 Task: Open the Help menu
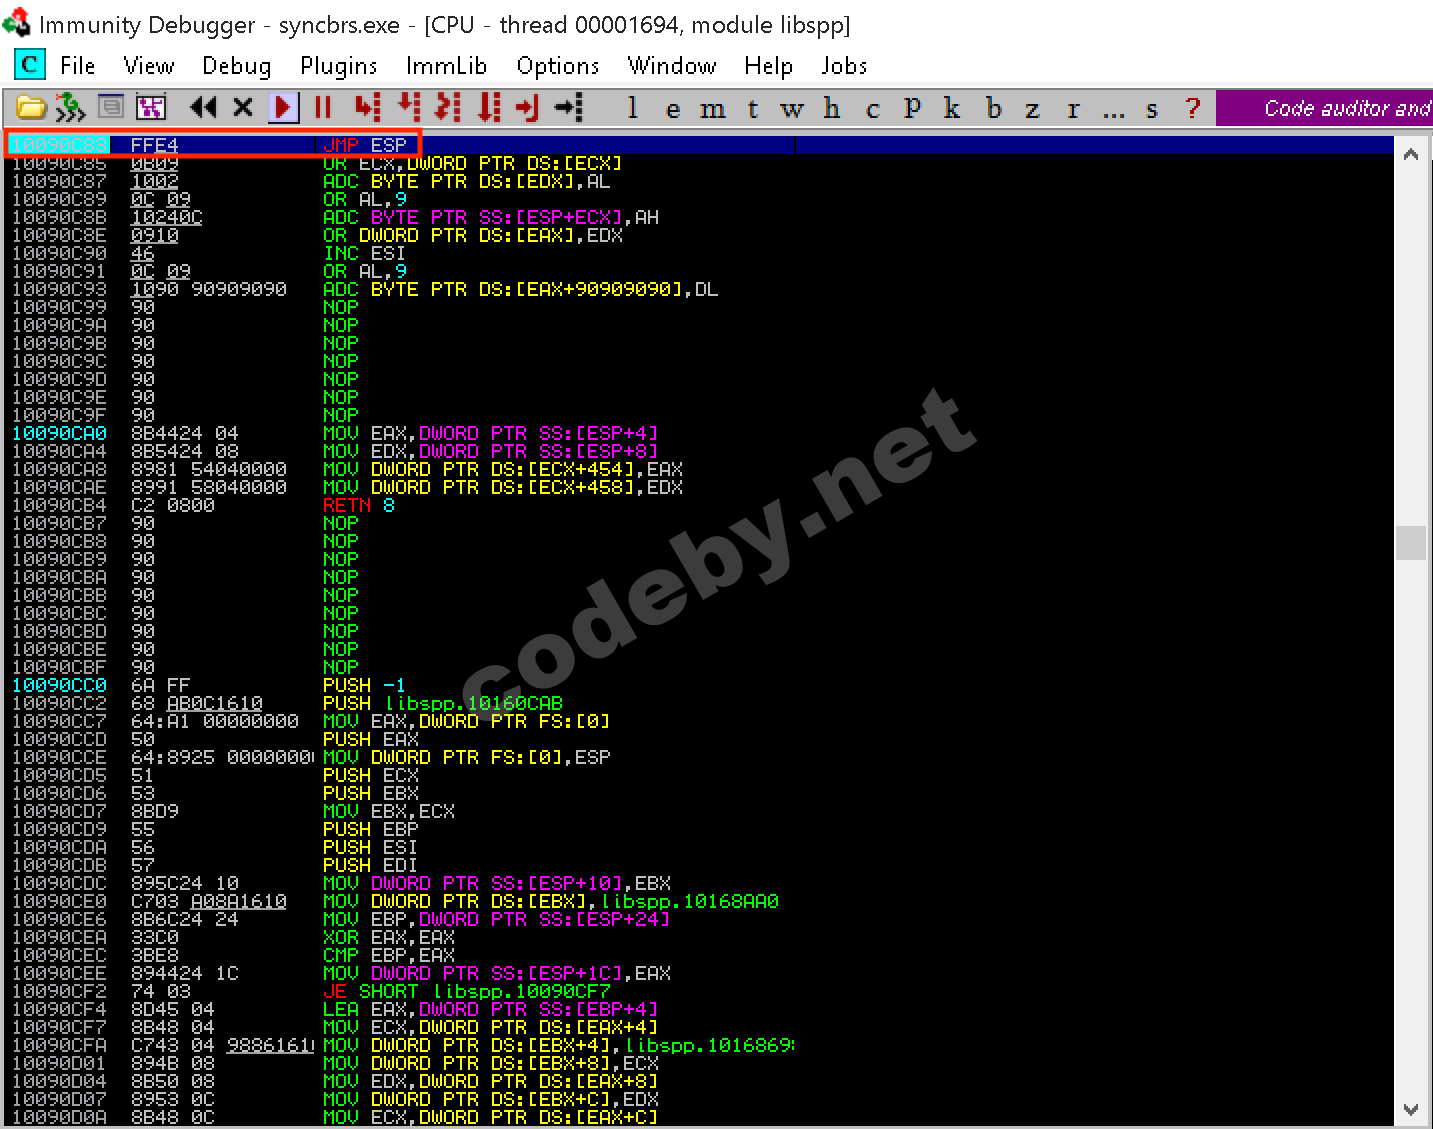[768, 66]
